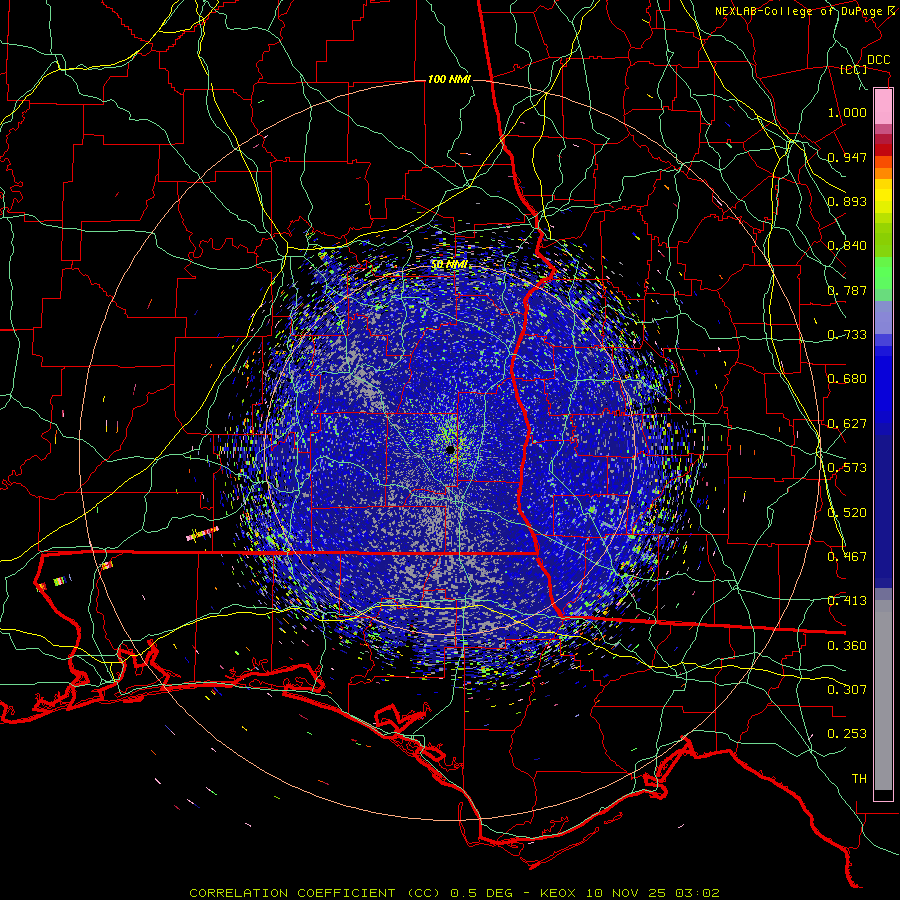Select the 0.893 legend value
900x900 pixels.
click(847, 201)
